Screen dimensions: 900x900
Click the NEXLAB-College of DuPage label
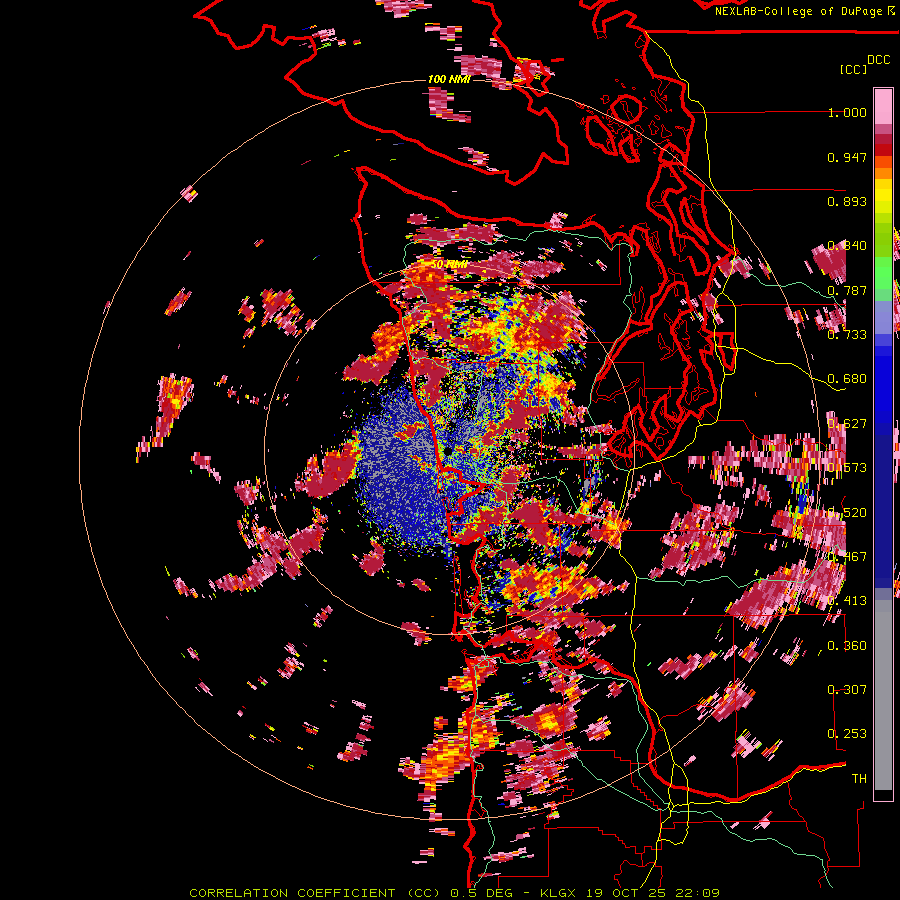(x=805, y=11)
